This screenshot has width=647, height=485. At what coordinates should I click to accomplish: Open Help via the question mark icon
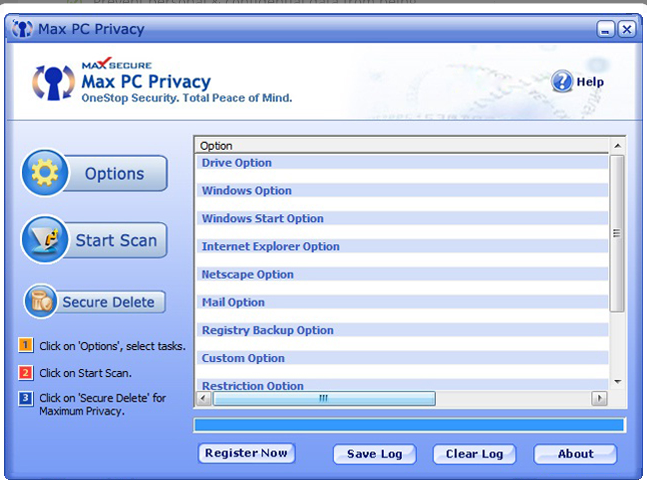(562, 82)
